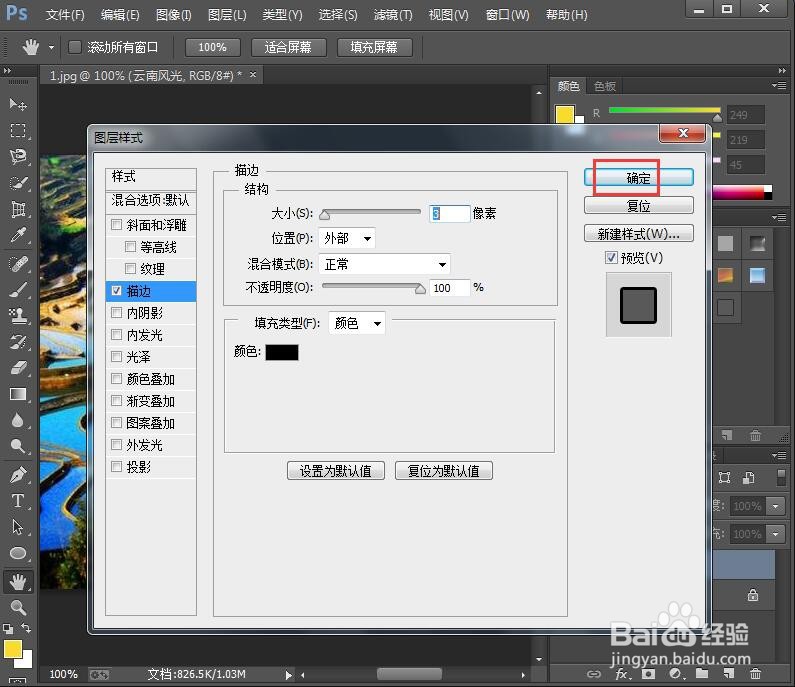Click the 确定 OK button
The width and height of the screenshot is (795, 687).
638,178
